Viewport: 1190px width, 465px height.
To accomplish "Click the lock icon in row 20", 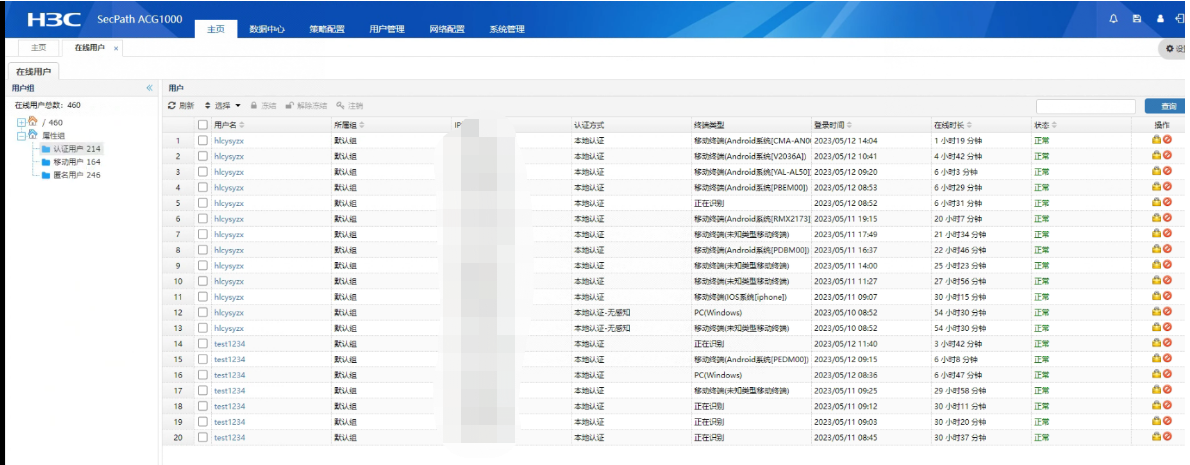I will [1157, 435].
